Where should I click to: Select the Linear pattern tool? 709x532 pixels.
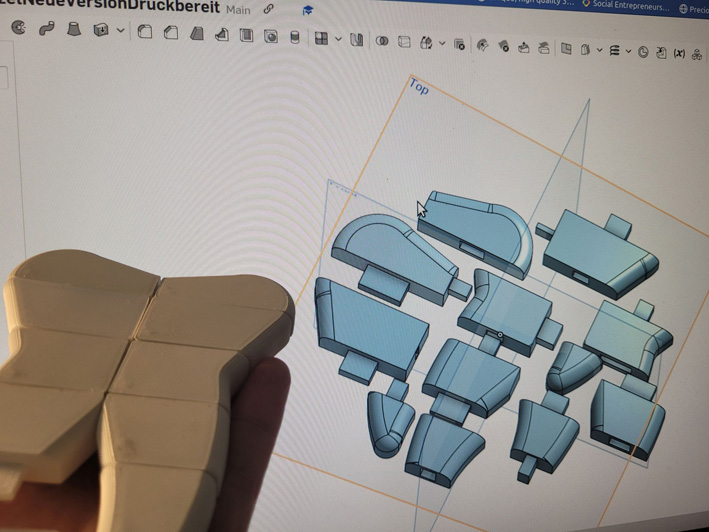(x=321, y=38)
